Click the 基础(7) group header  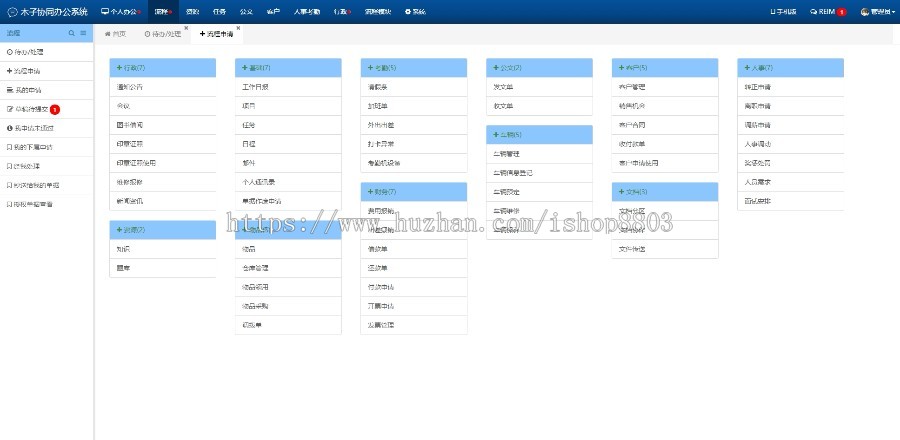pos(288,68)
